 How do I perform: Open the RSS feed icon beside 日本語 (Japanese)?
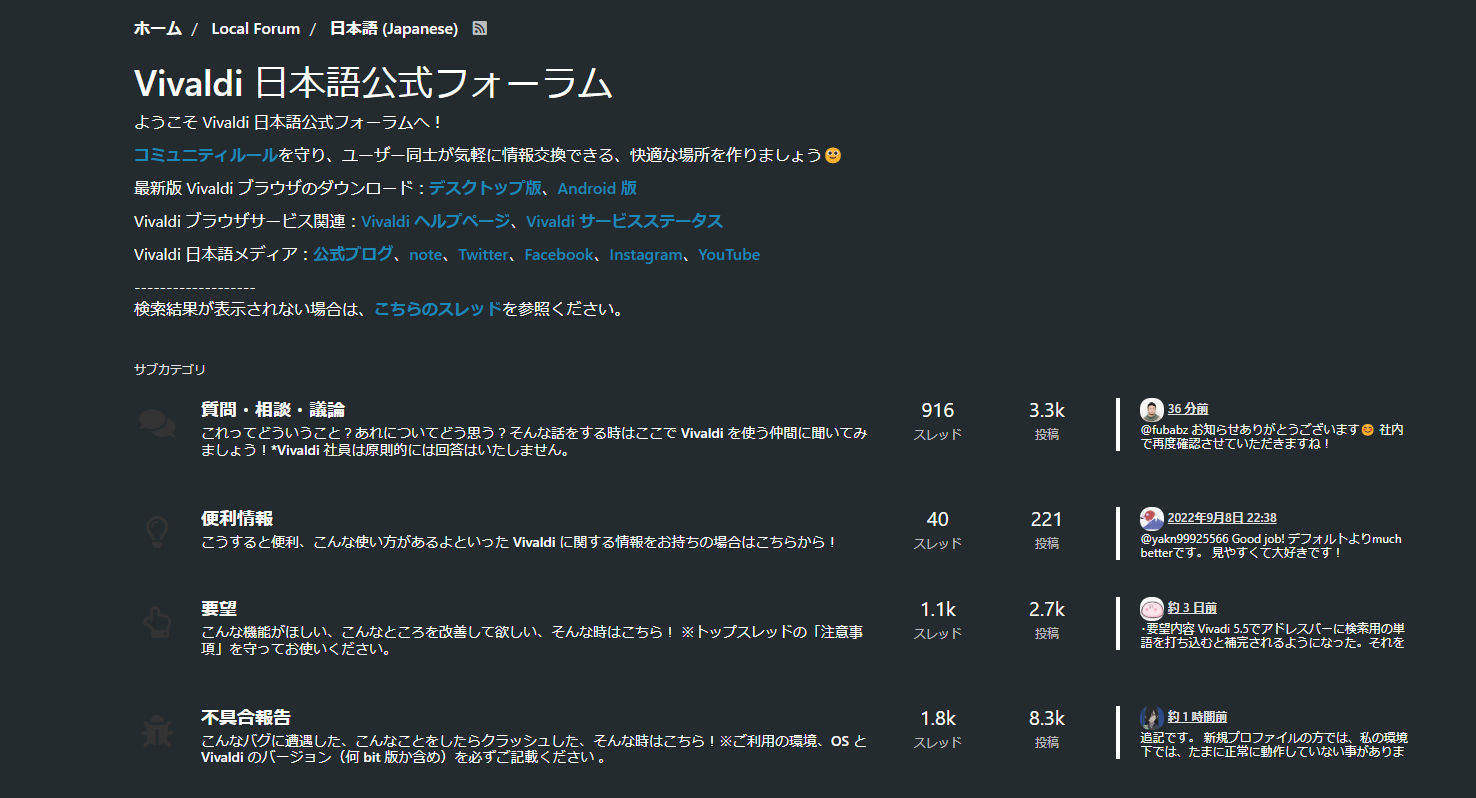[480, 29]
